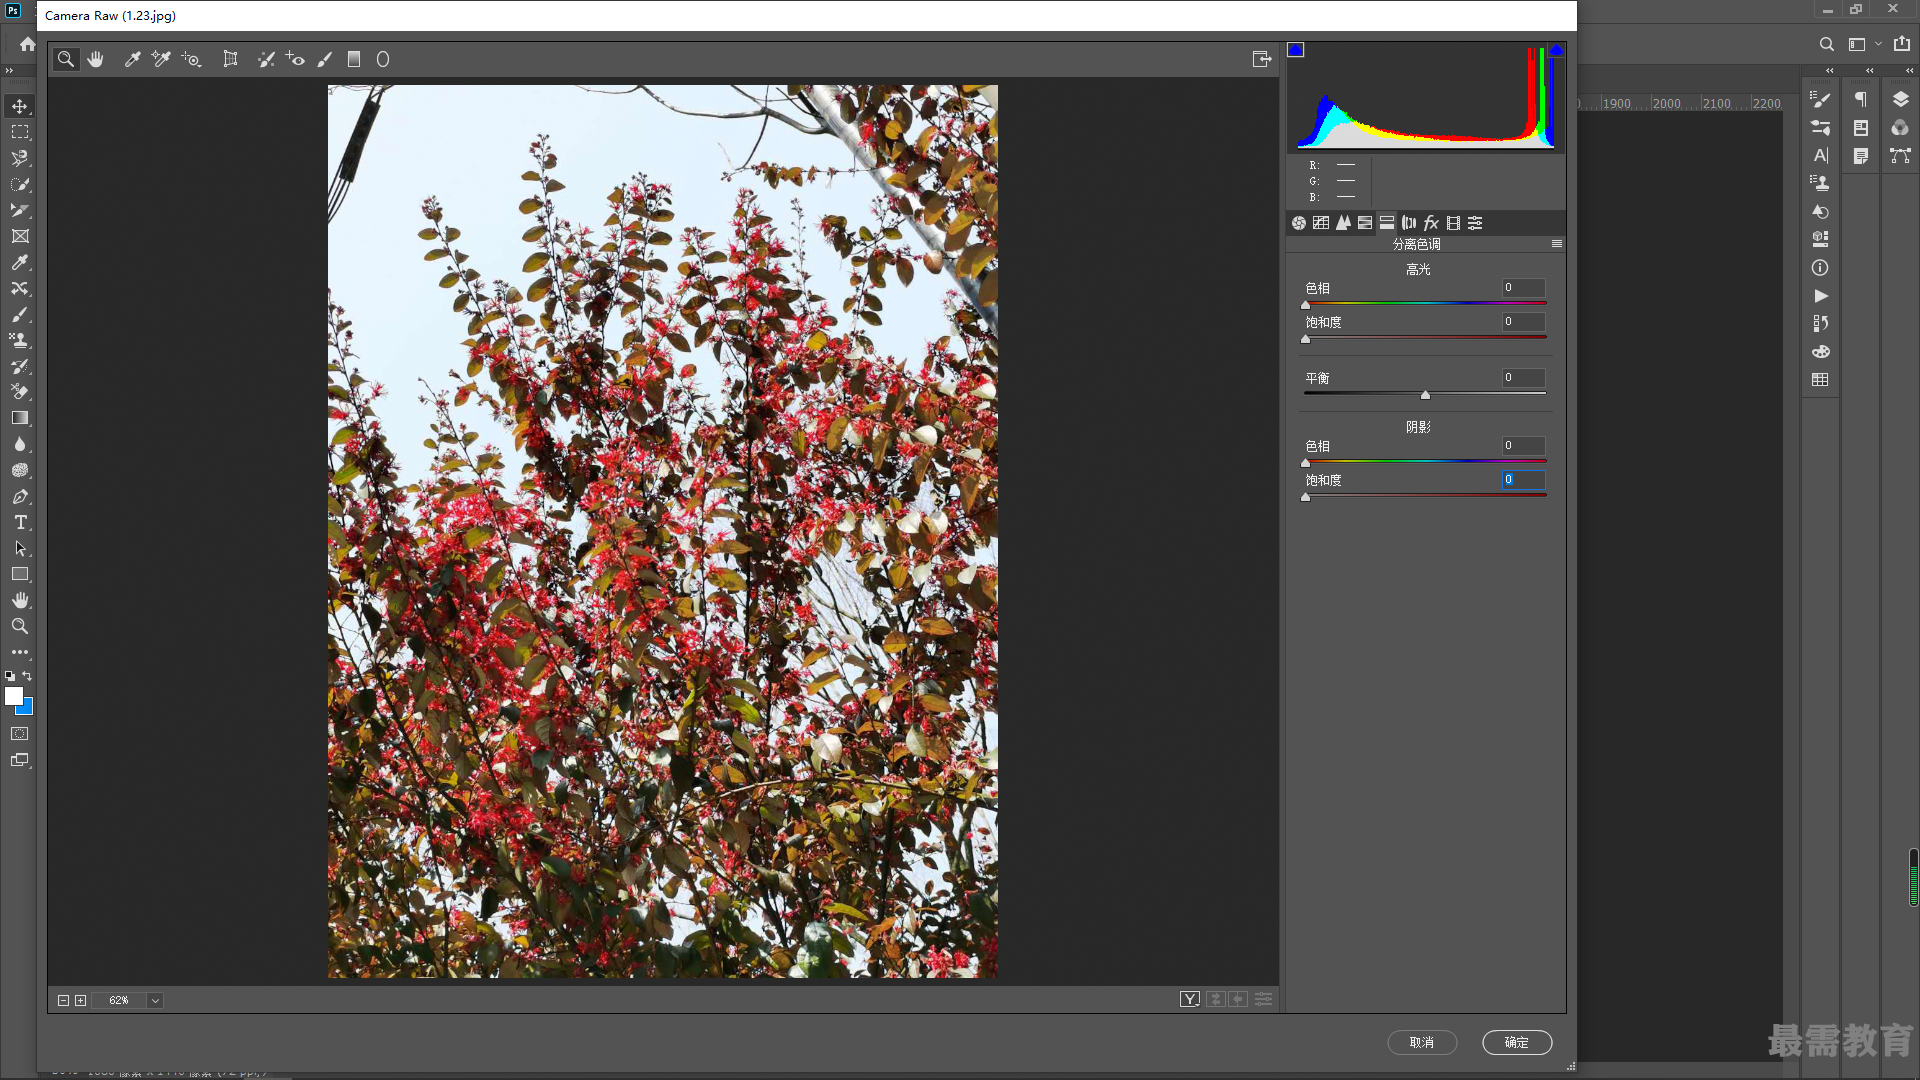Viewport: 1920px width, 1080px height.
Task: Click the 确定 confirm button
Action: 1517,1042
